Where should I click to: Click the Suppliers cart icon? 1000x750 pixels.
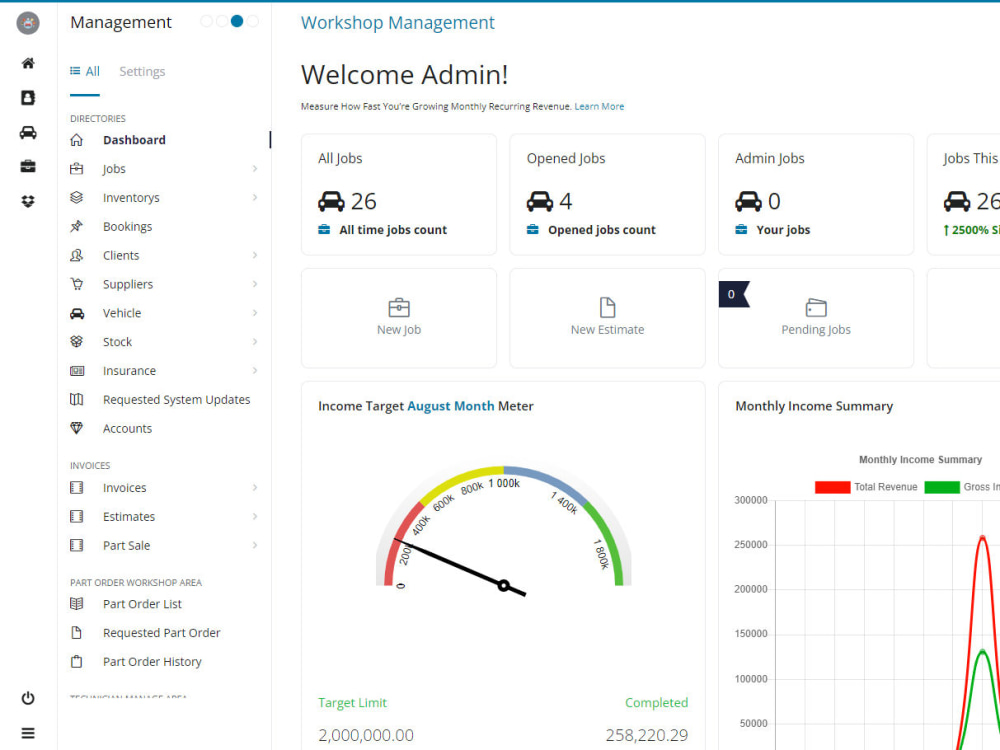coord(77,284)
